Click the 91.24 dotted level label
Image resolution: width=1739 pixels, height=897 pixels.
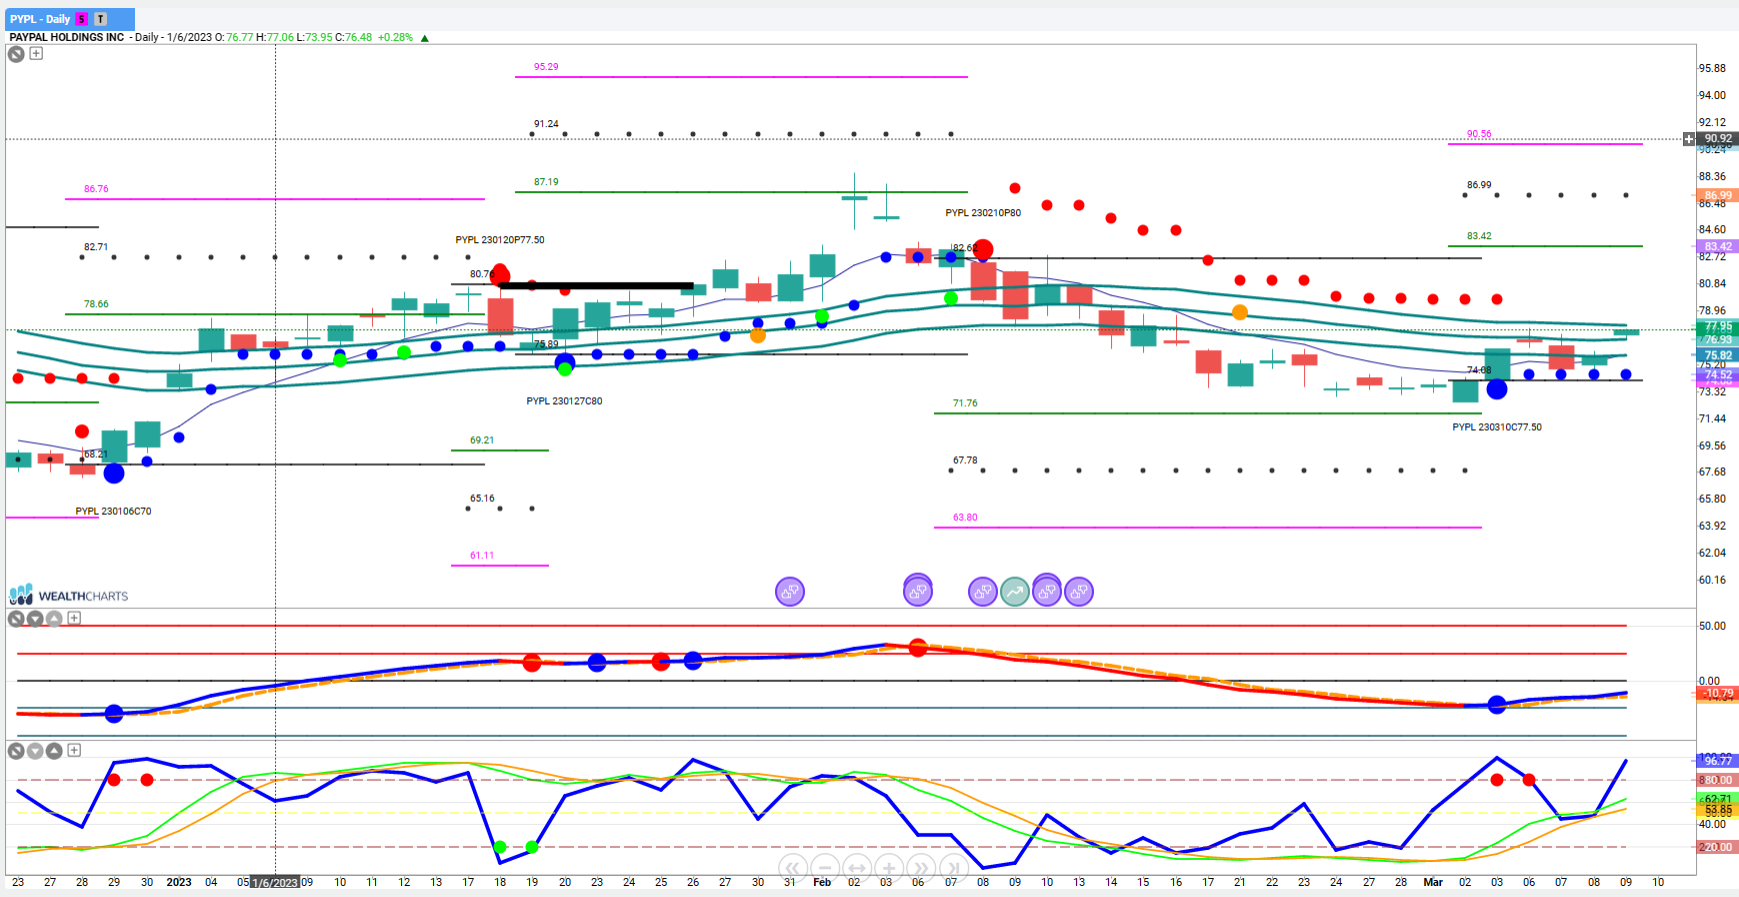pyautogui.click(x=546, y=124)
